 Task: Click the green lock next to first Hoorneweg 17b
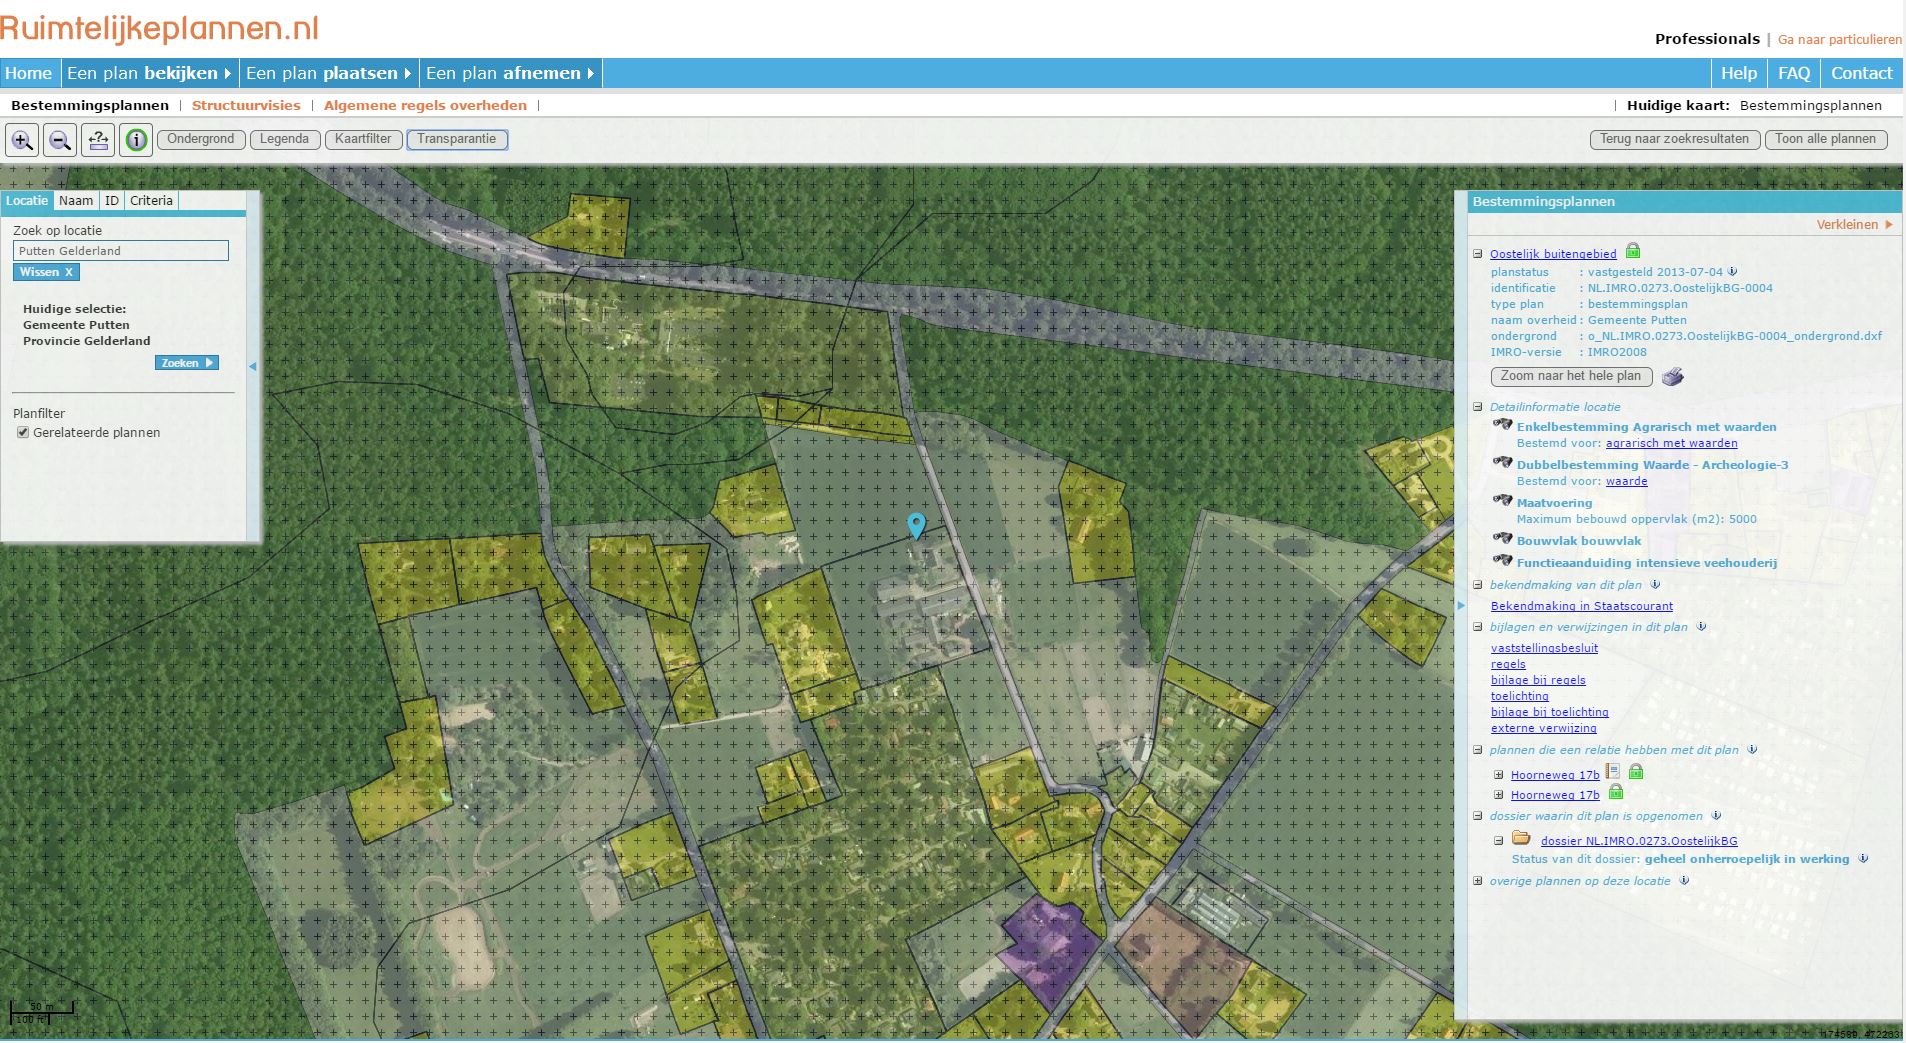(x=1636, y=772)
